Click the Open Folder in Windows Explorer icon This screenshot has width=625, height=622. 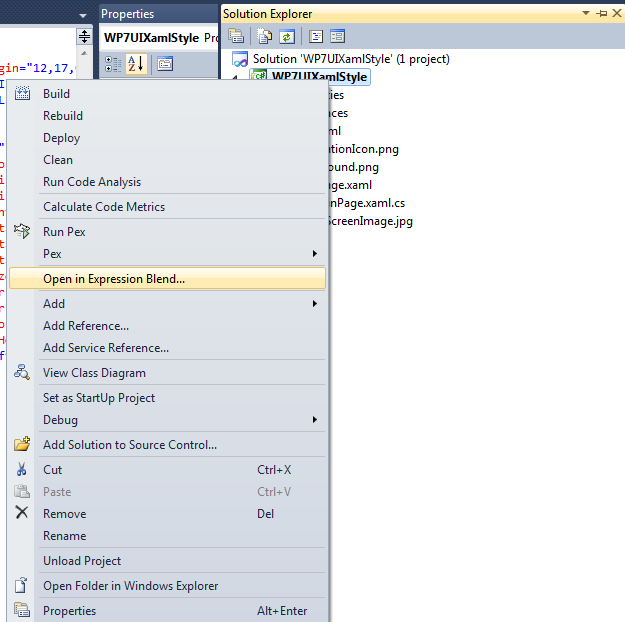pyautogui.click(x=21, y=585)
